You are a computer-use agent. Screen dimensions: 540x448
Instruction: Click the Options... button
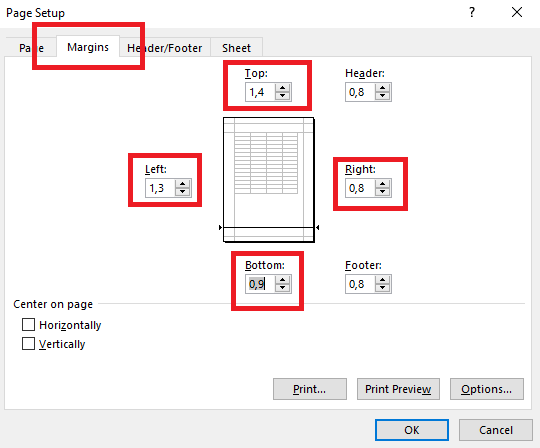pos(487,389)
